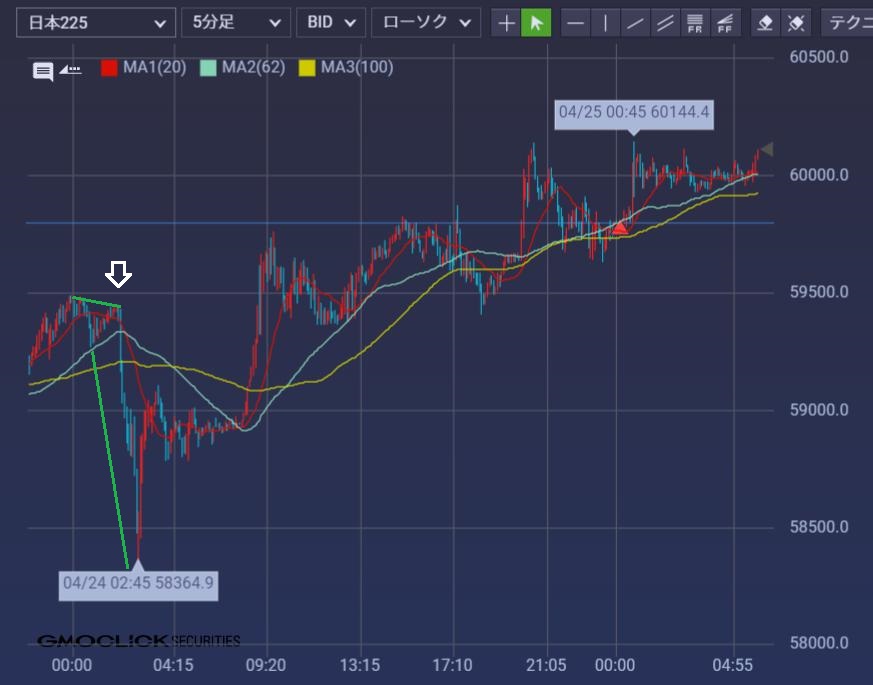Click the MA3(100) legend label

click(357, 68)
